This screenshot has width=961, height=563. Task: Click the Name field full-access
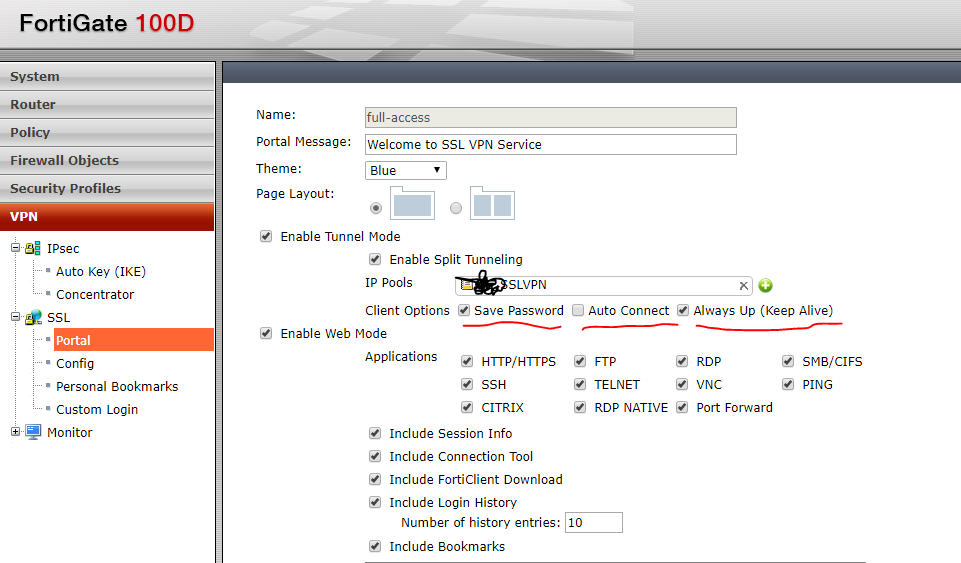click(550, 118)
